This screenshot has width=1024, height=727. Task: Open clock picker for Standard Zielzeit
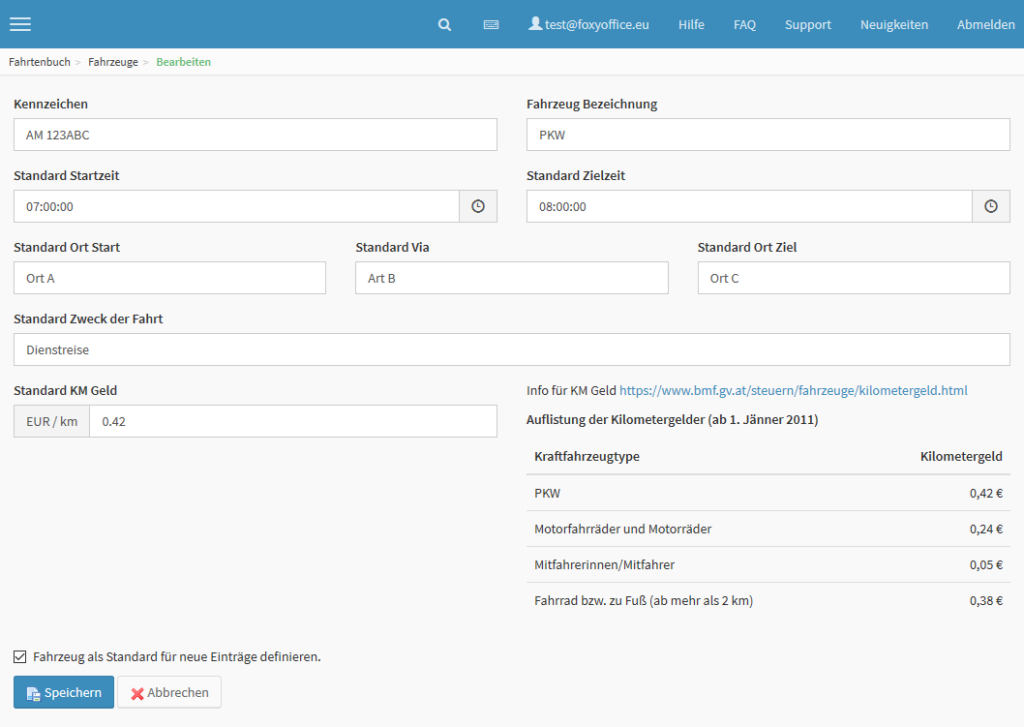(x=991, y=206)
